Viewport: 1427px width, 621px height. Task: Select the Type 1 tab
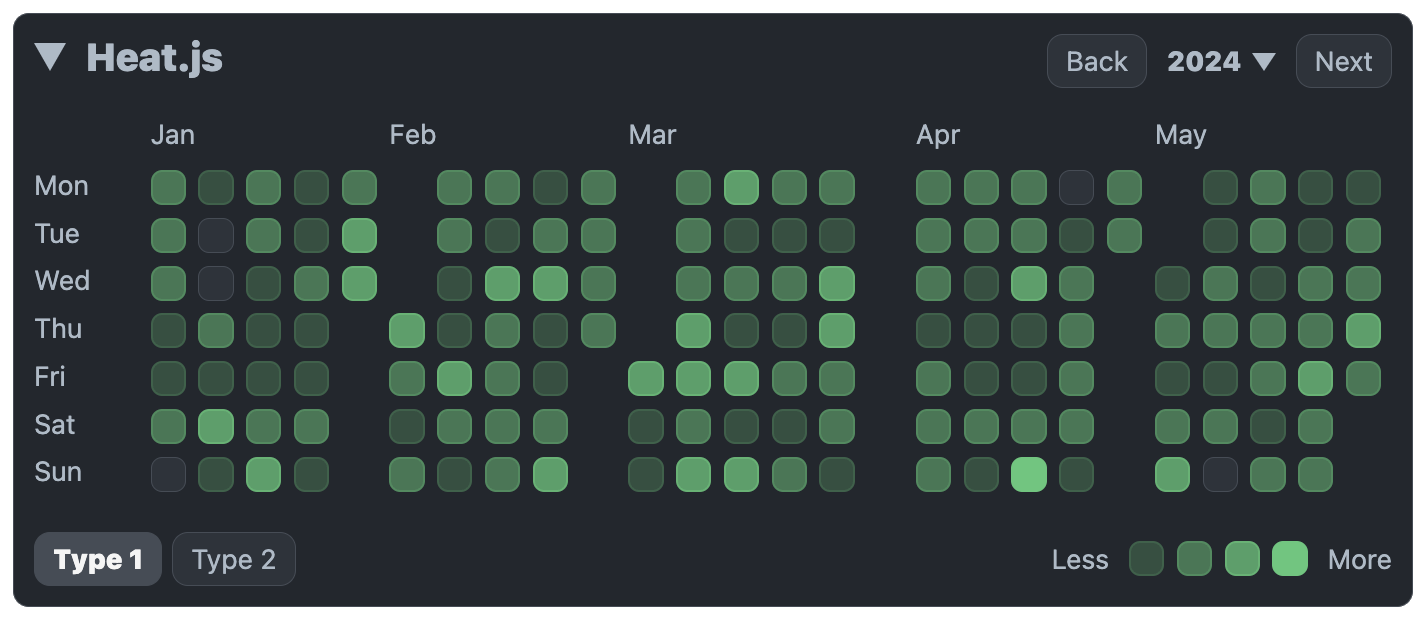coord(97,559)
